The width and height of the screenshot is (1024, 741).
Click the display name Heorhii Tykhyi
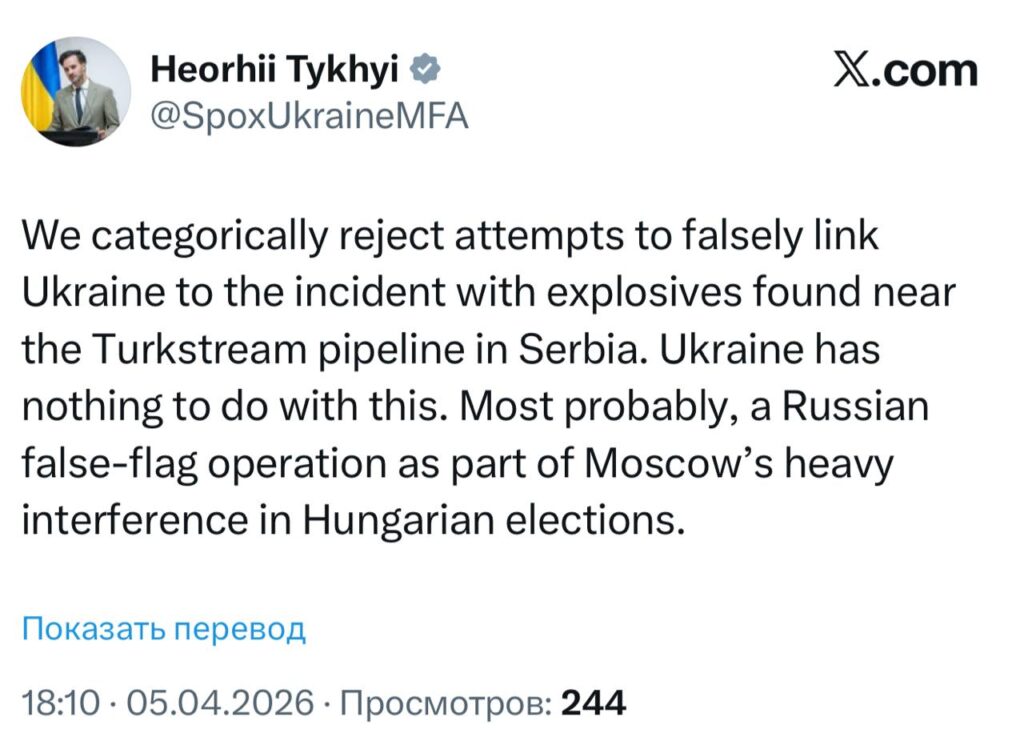[276, 71]
